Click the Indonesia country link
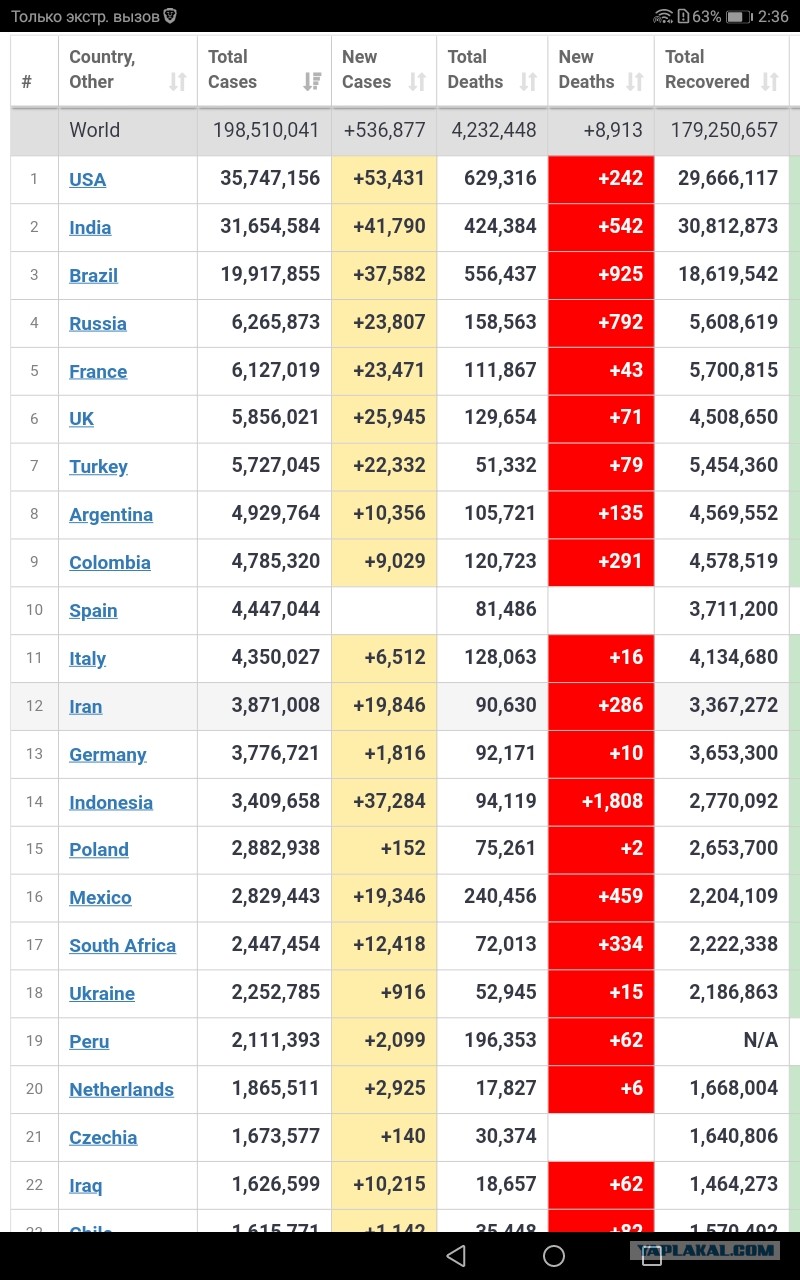The height and width of the screenshot is (1280, 800). [111, 802]
